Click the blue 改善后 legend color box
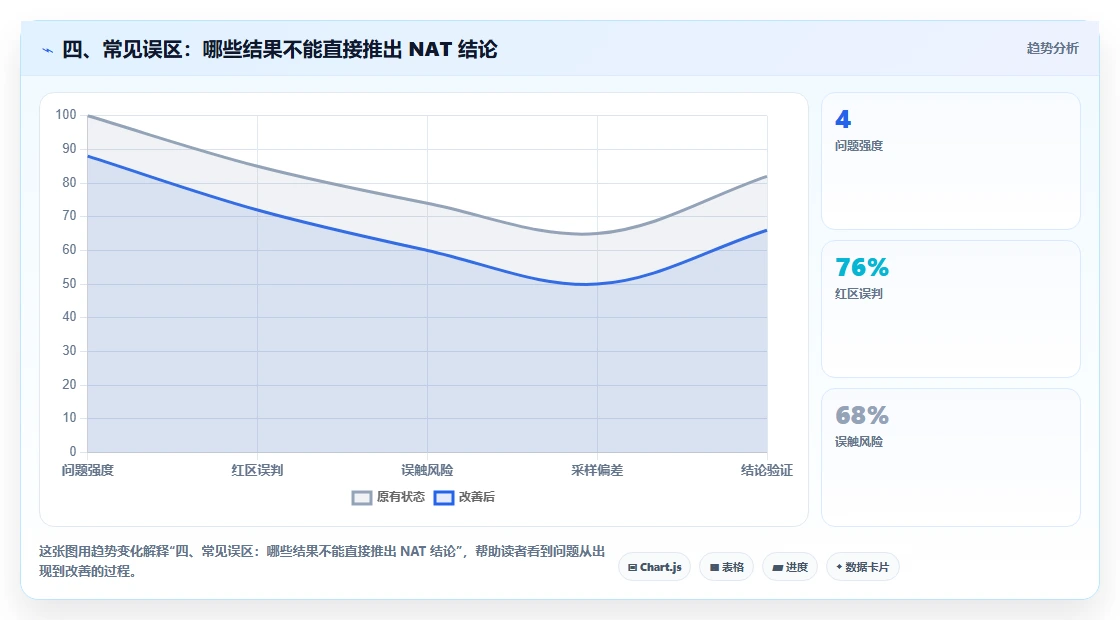1120x620 pixels. [444, 498]
